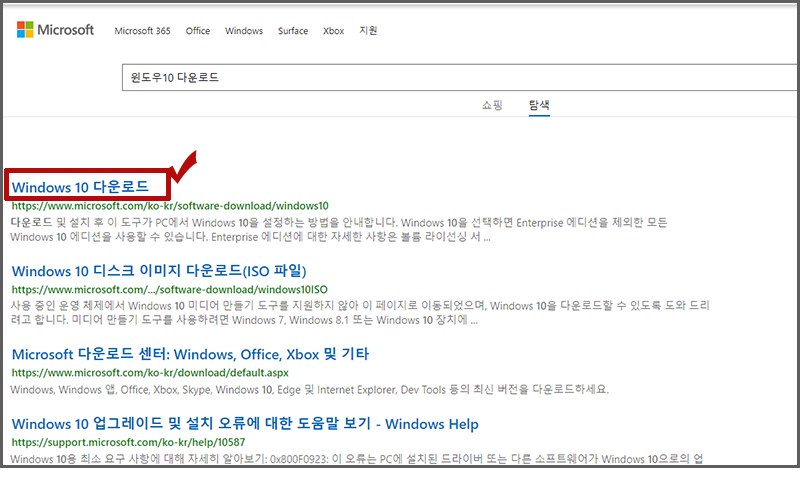Click description starting Windows 10용 최소 요구

(356, 459)
